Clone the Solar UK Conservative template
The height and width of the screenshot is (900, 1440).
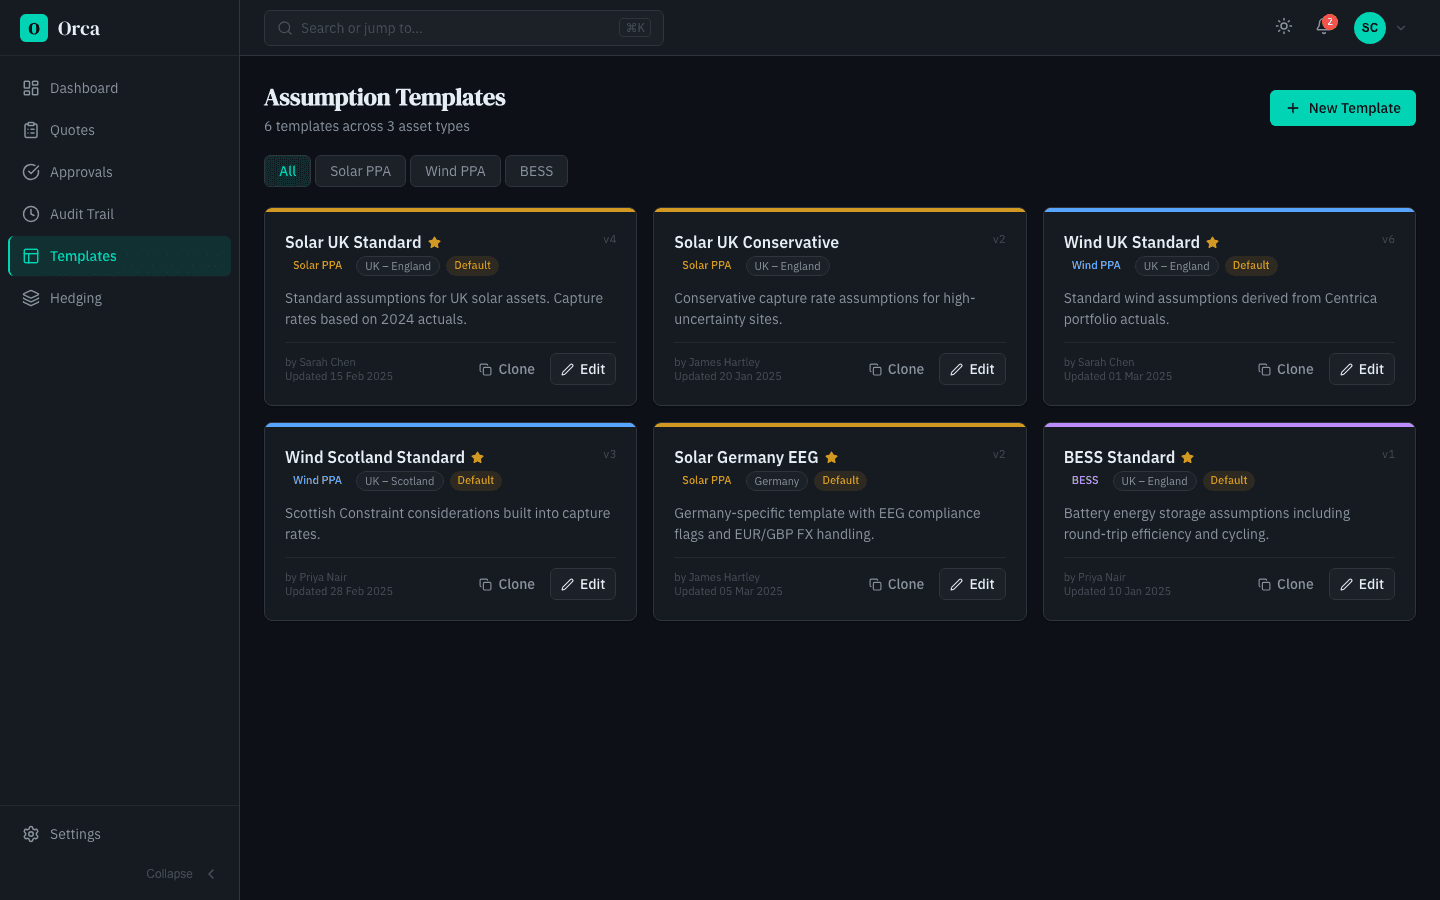[897, 369]
